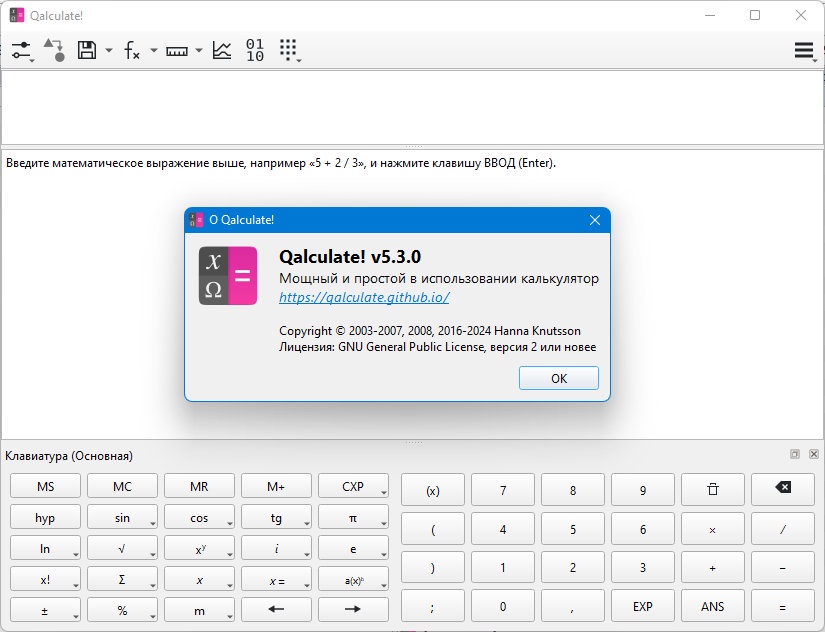Undock the keyboard panel with float icon
Image resolution: width=825 pixels, height=632 pixels.
click(x=795, y=454)
